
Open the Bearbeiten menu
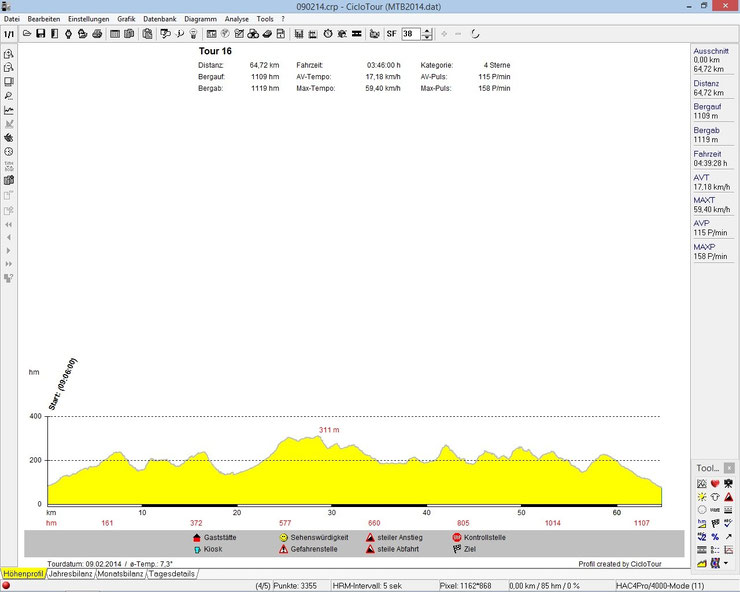click(x=44, y=19)
